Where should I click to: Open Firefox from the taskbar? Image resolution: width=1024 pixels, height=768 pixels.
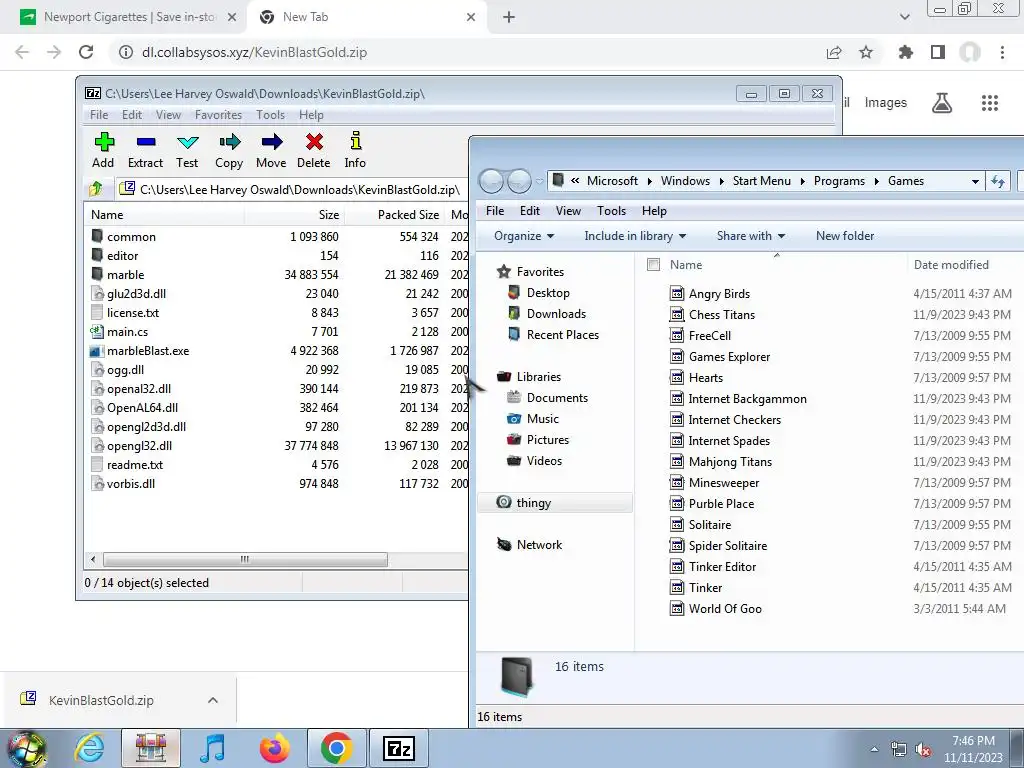pyautogui.click(x=274, y=748)
